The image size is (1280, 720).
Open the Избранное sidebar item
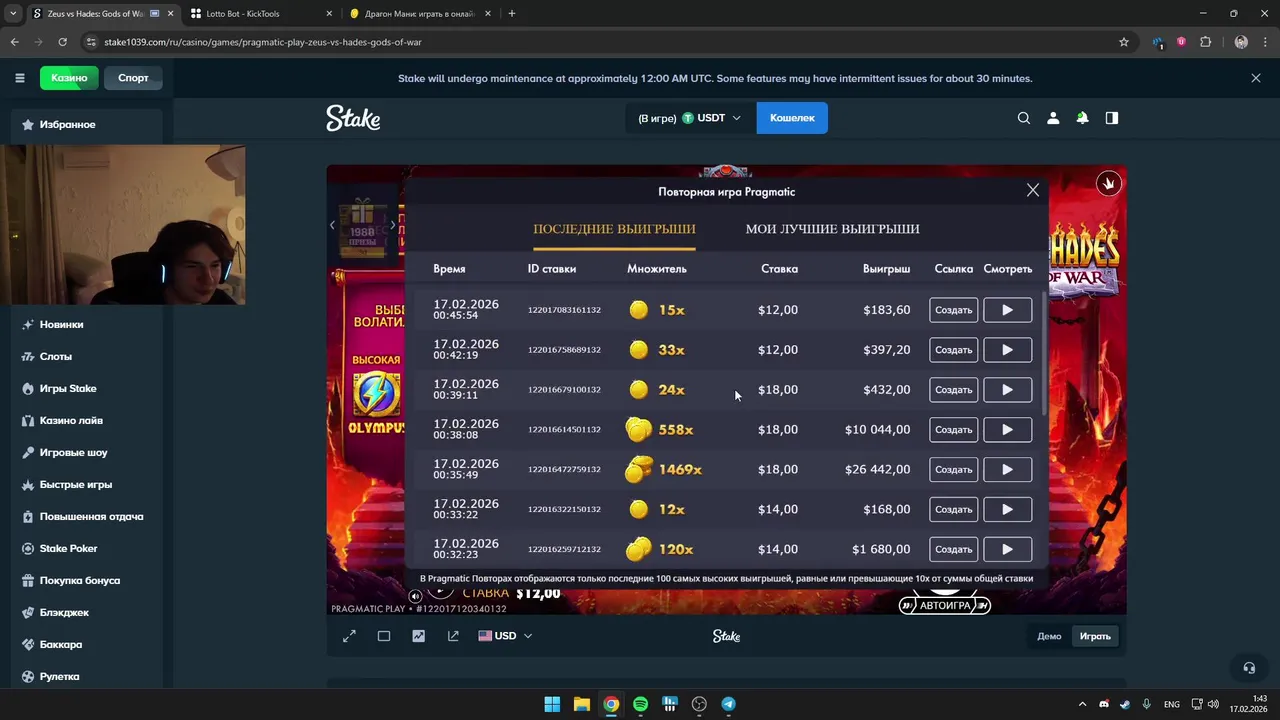coord(86,125)
